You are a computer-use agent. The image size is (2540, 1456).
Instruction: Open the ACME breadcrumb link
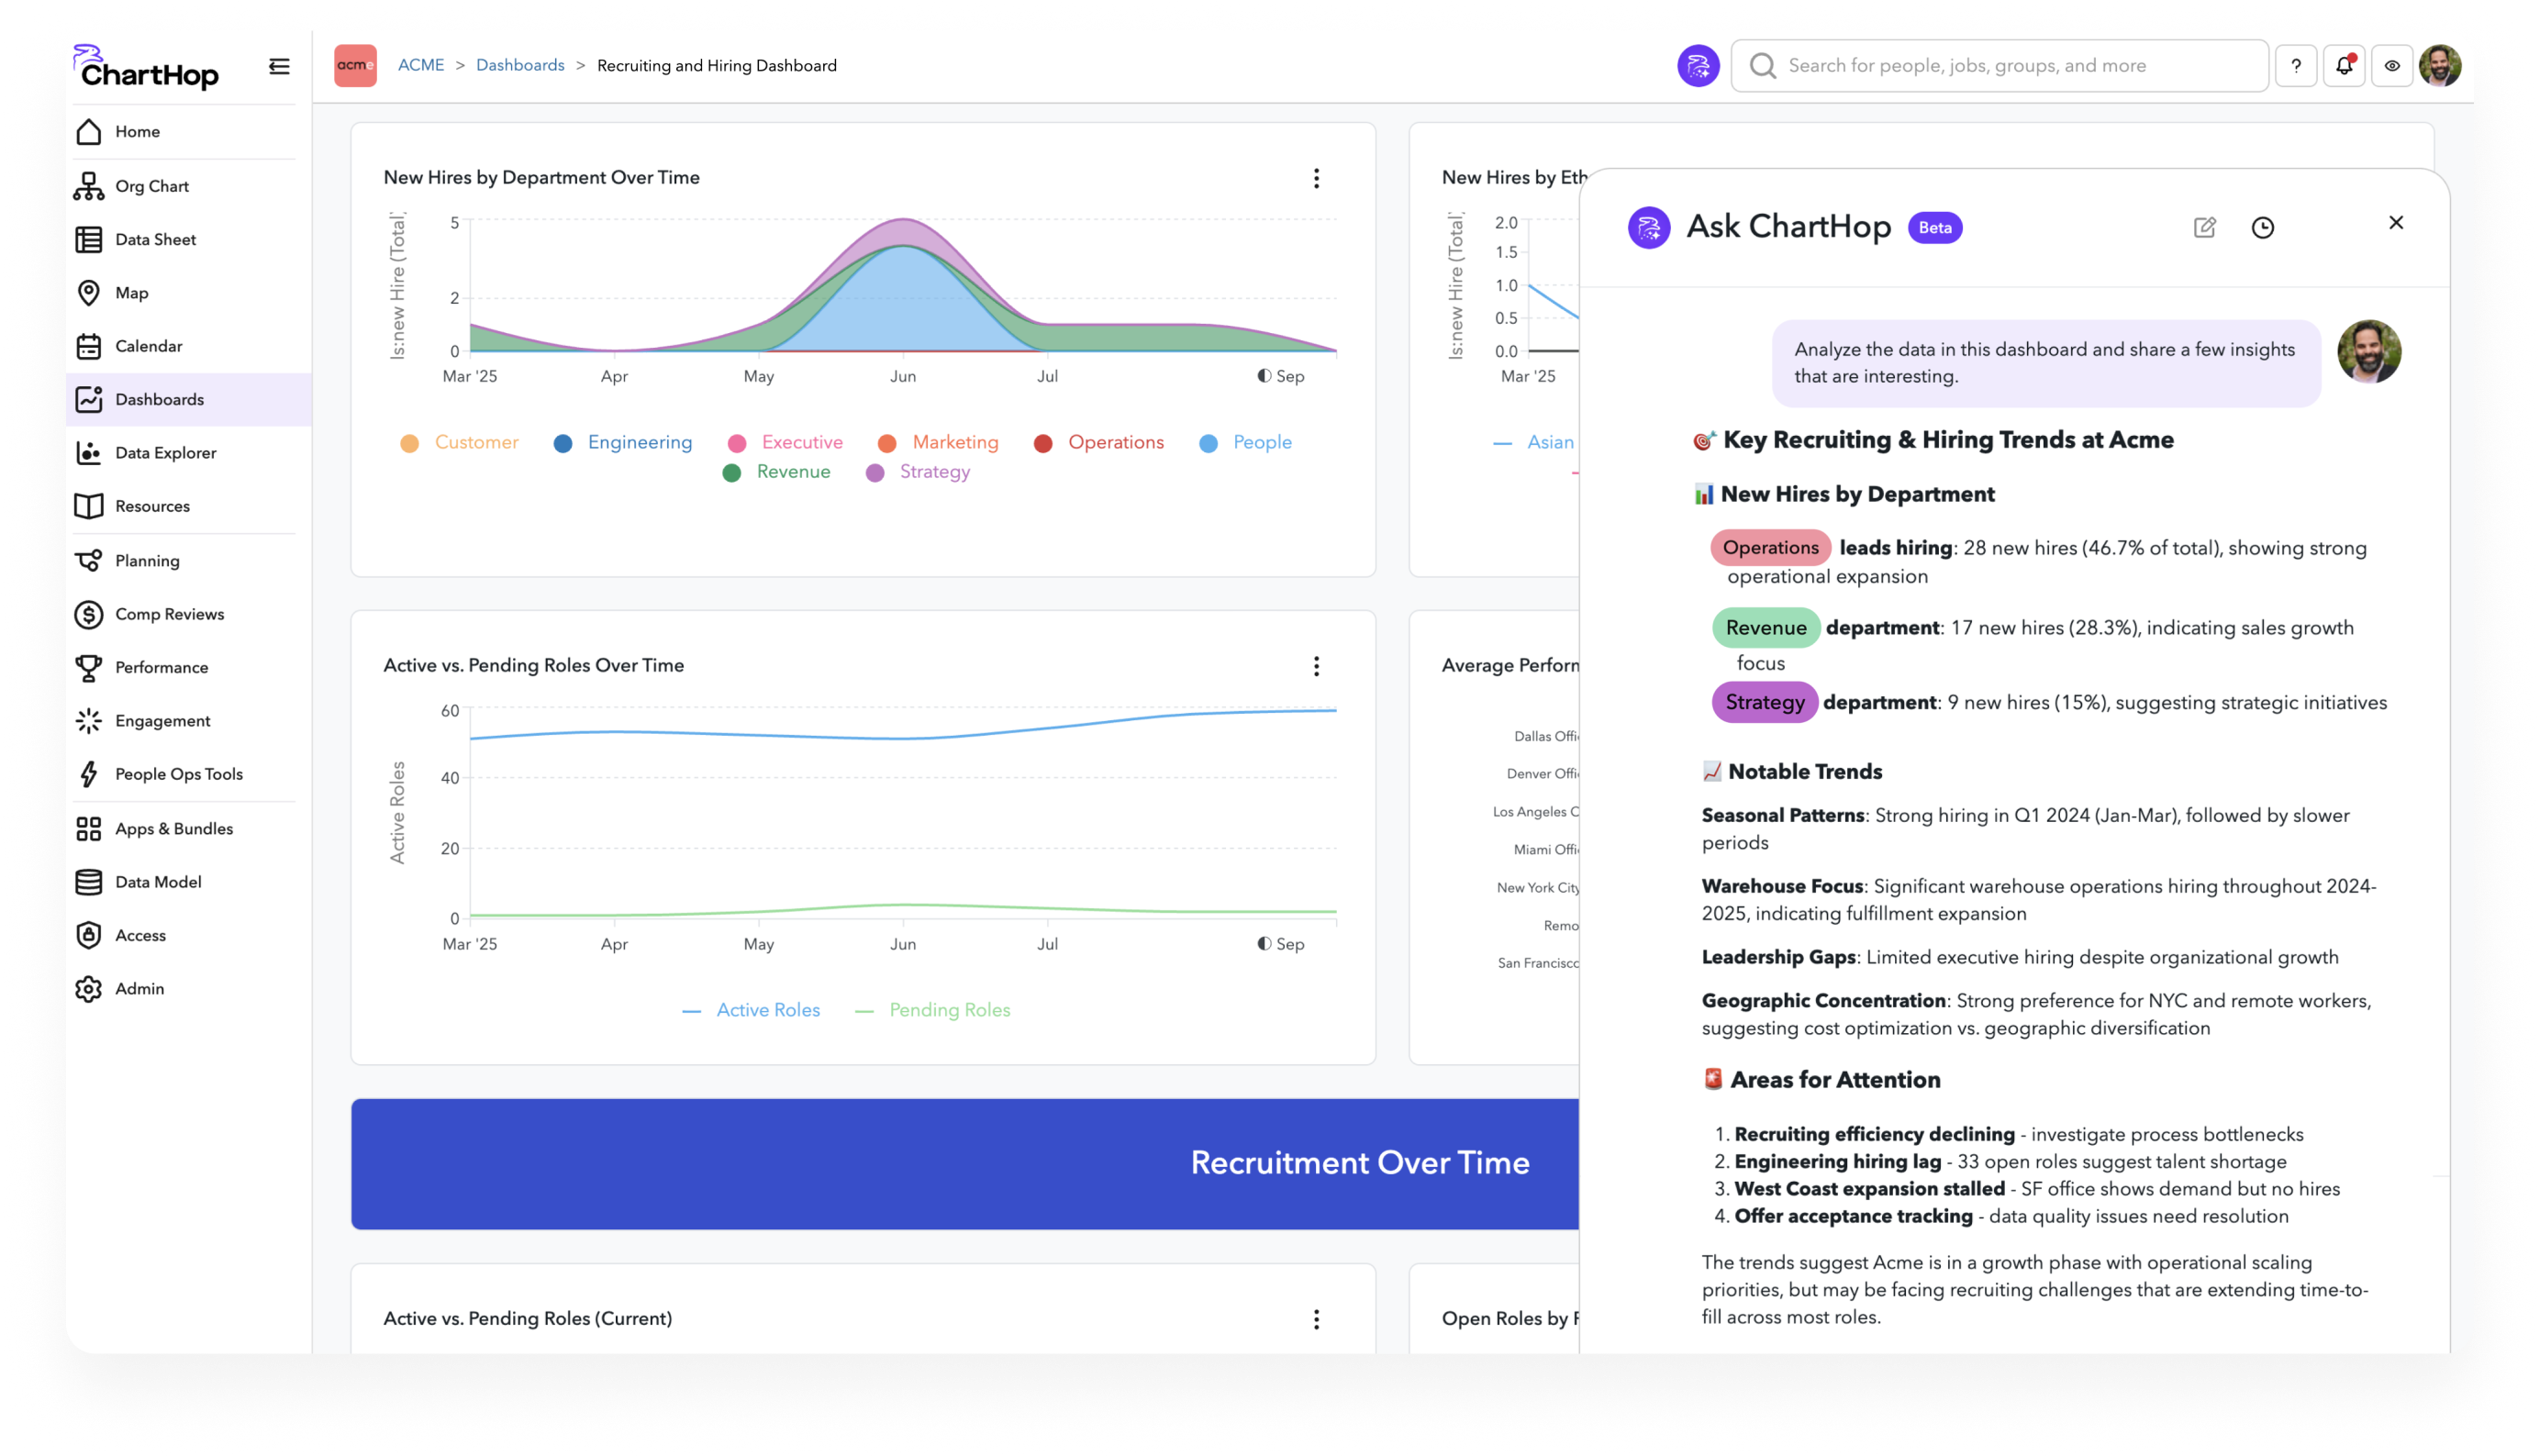421,65
